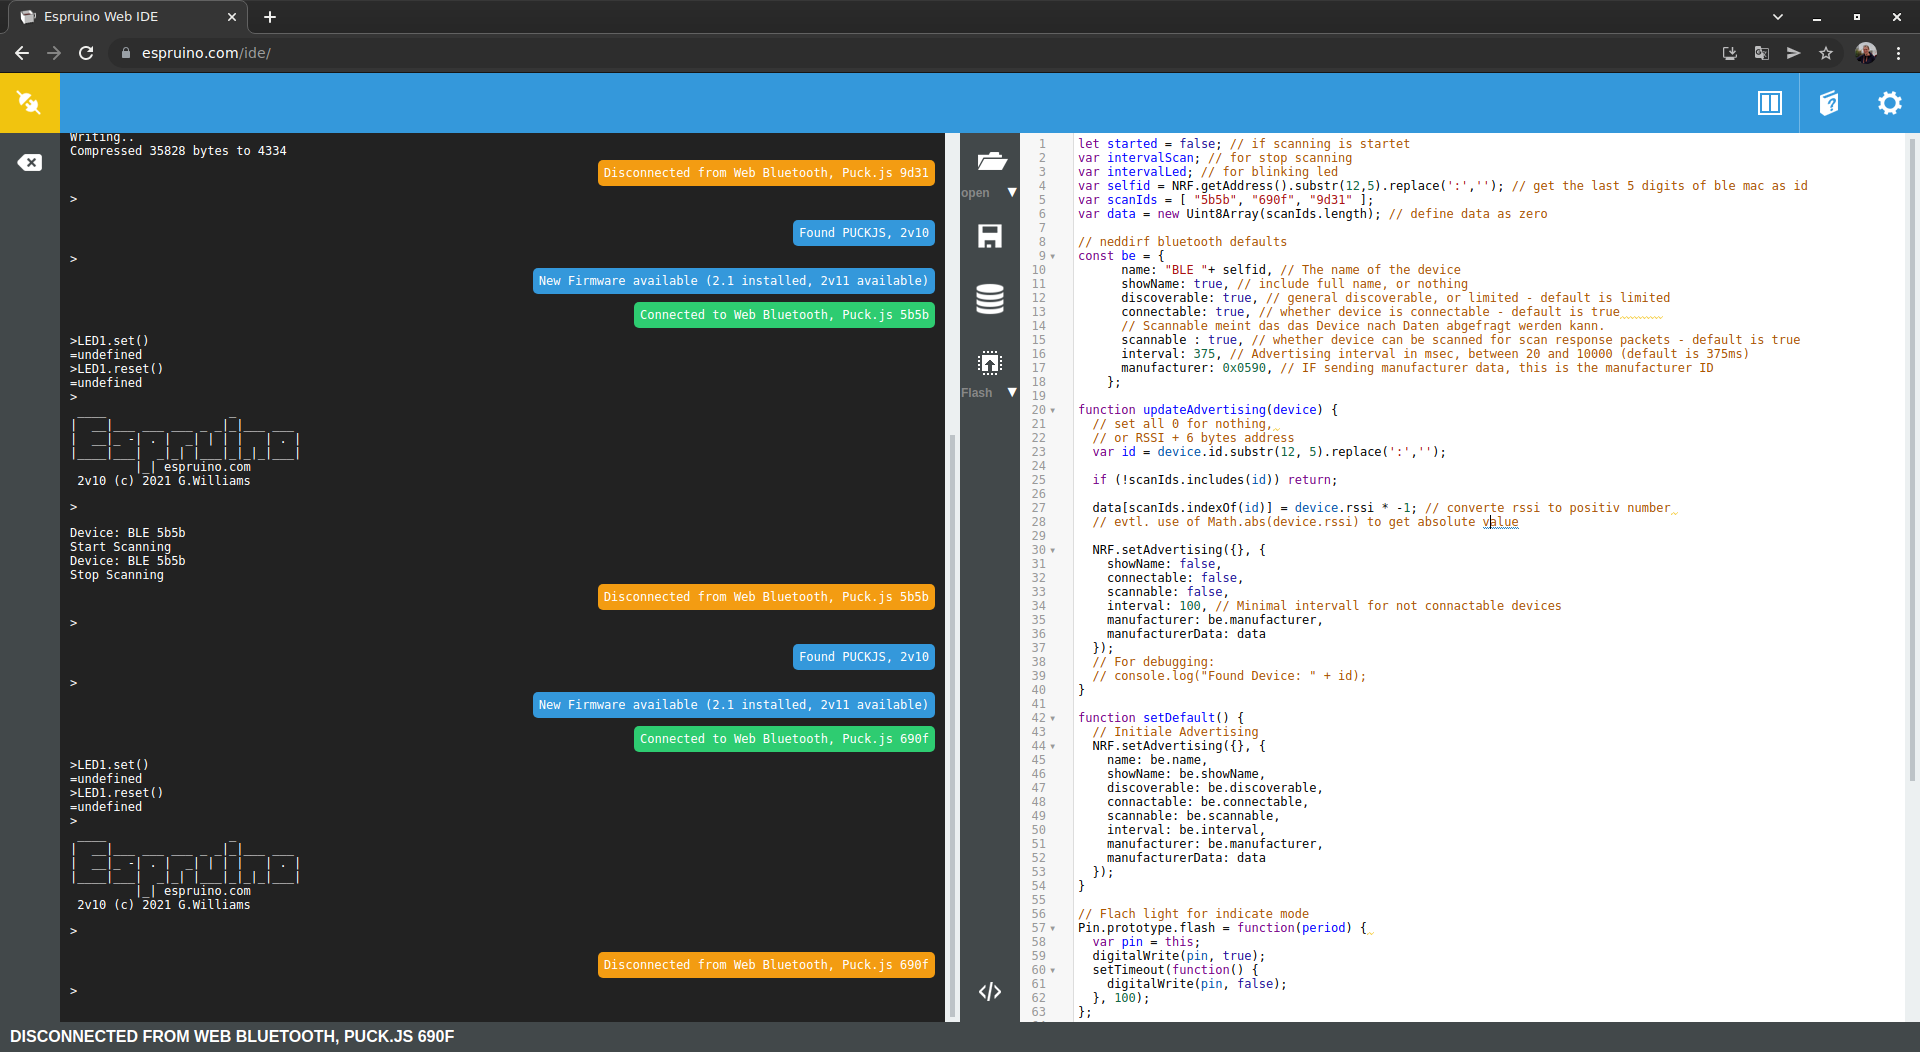The height and width of the screenshot is (1052, 1920).
Task: Click the install app icon in address bar
Action: (x=1730, y=53)
